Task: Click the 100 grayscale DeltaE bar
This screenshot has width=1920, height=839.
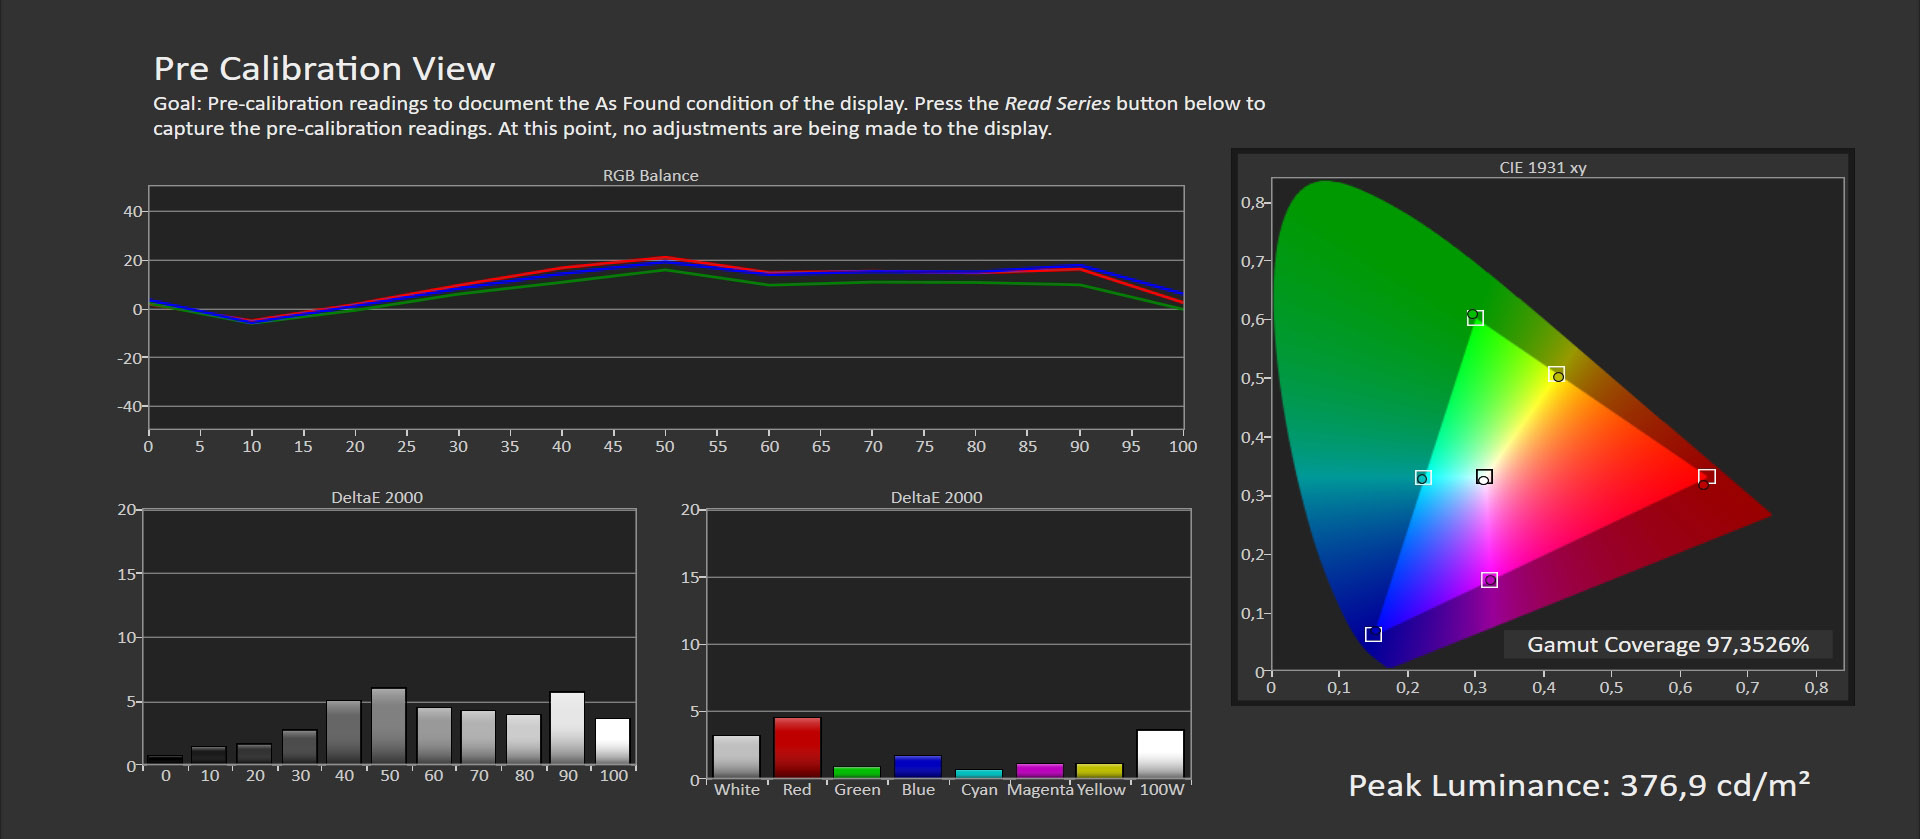Action: pyautogui.click(x=613, y=741)
